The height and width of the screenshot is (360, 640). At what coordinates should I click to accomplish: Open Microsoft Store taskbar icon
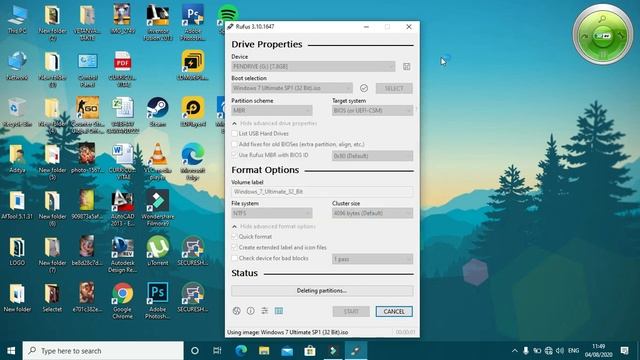[310, 351]
